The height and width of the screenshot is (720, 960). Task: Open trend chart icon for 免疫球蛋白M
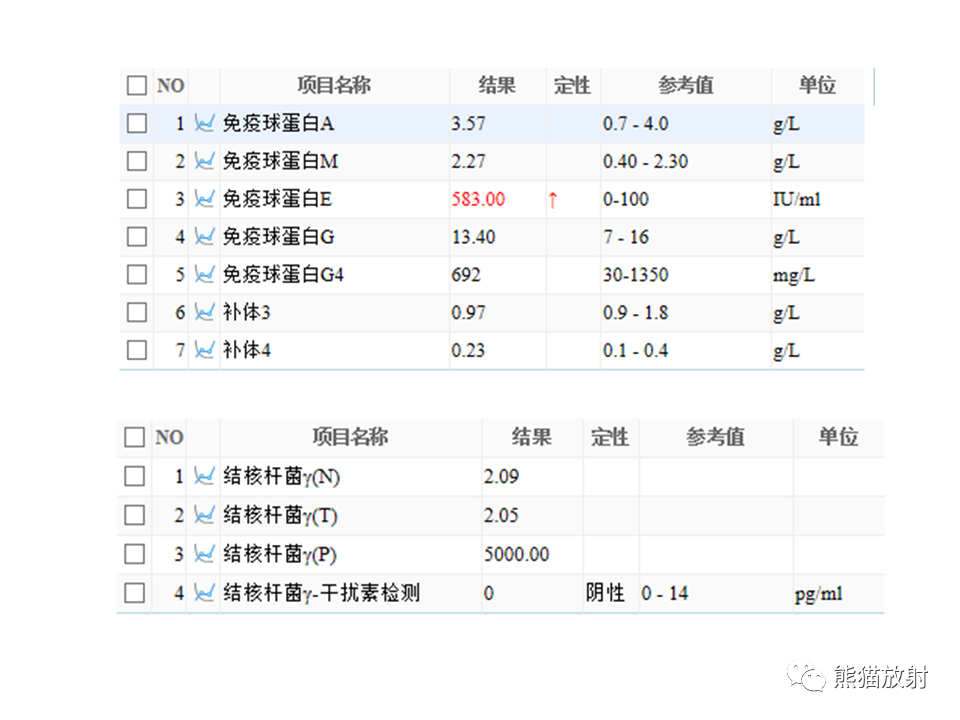[x=204, y=162]
